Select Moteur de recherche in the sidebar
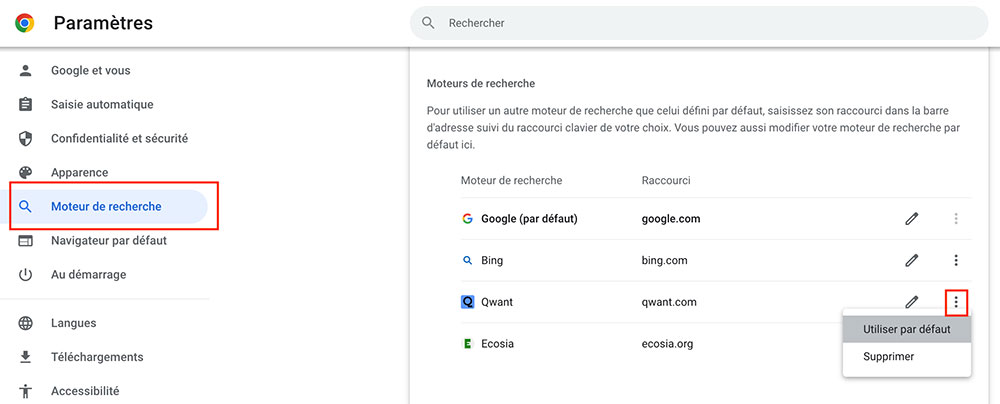Image resolution: width=1000 pixels, height=404 pixels. click(x=108, y=207)
